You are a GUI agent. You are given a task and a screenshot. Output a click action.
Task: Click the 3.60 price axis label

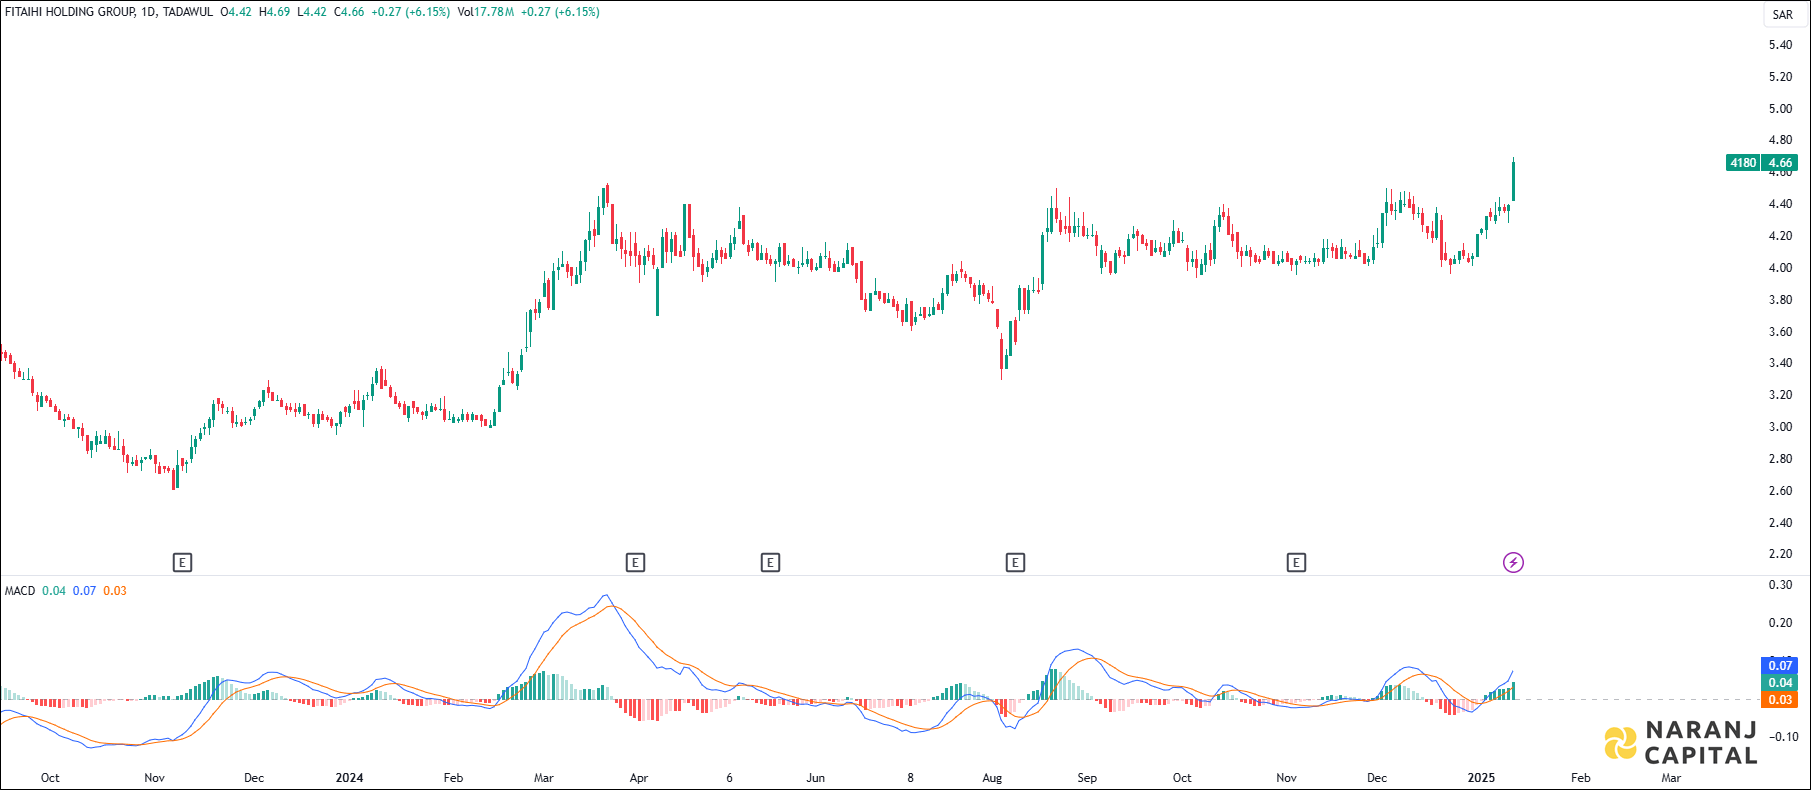1780,332
